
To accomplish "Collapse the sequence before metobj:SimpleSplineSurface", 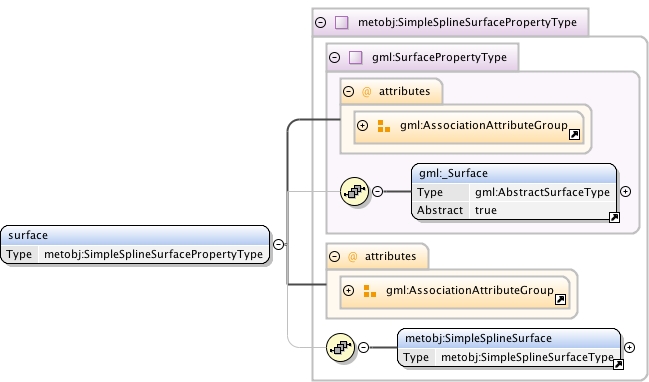I will coord(363,347).
